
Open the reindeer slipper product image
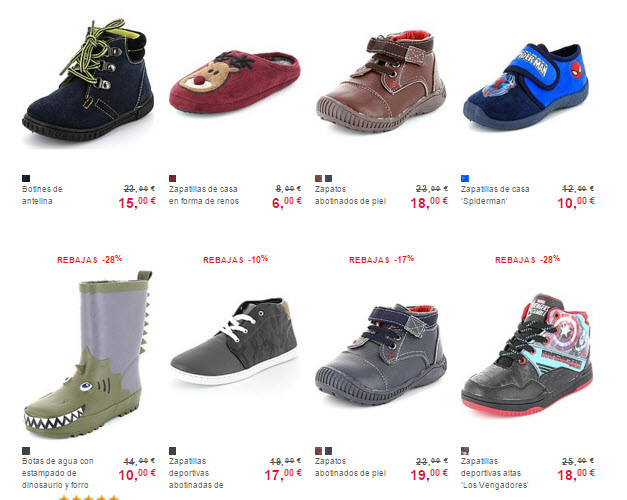pyautogui.click(x=235, y=82)
